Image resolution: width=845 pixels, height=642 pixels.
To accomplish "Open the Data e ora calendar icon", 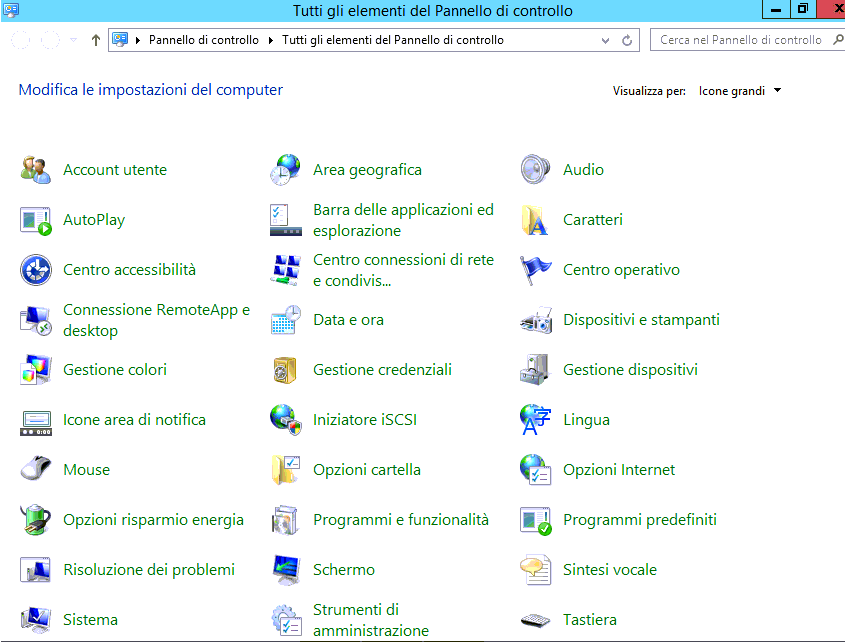I will (286, 320).
